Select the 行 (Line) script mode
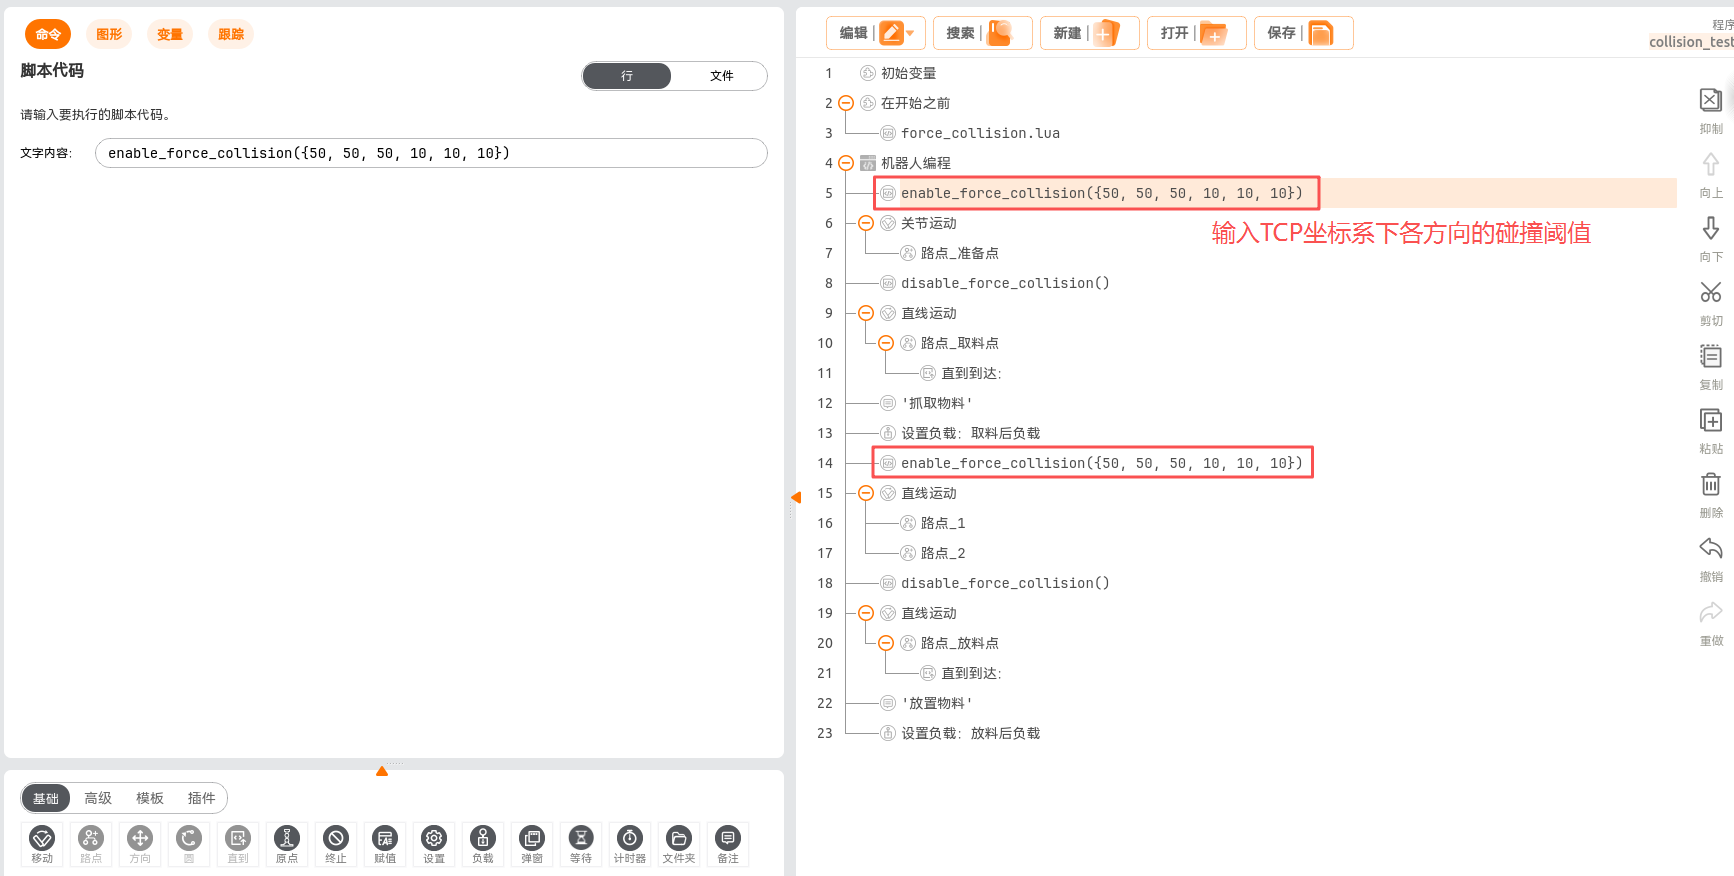The width and height of the screenshot is (1734, 876). 627,76
